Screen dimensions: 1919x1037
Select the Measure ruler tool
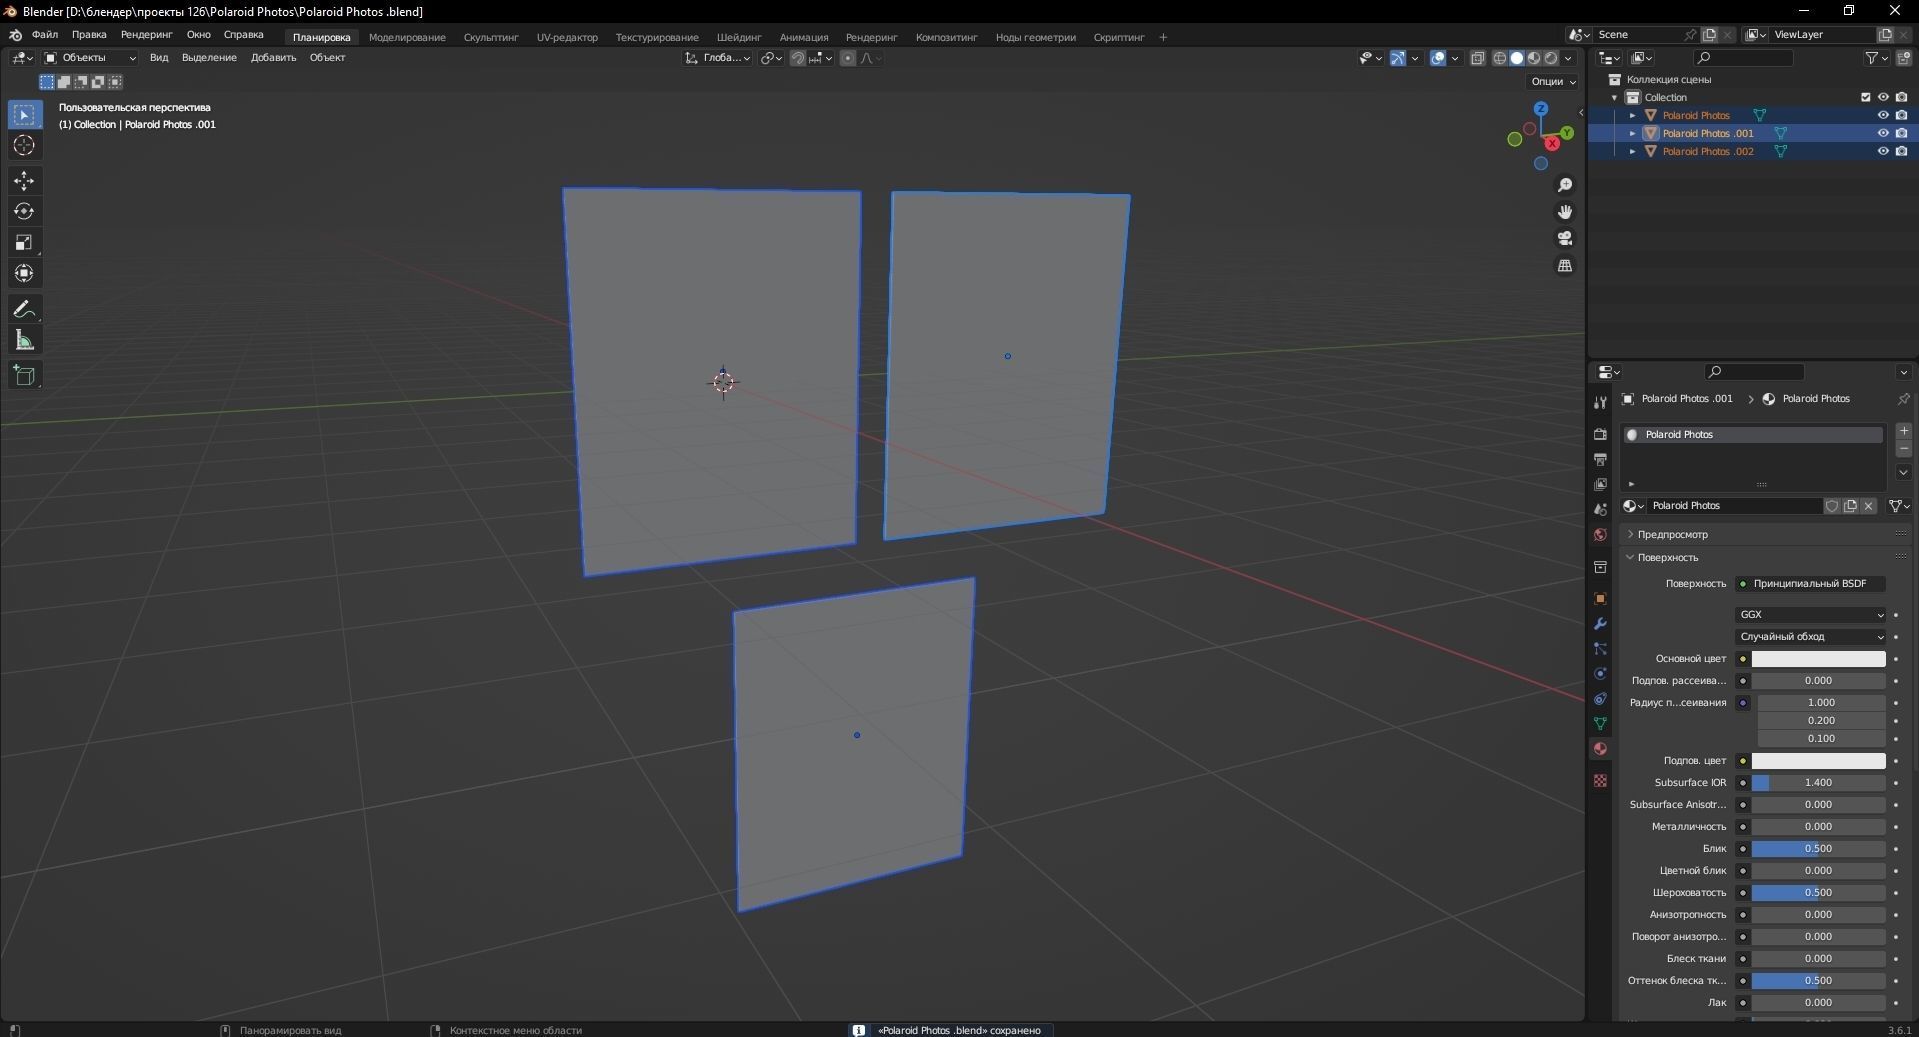(24, 341)
